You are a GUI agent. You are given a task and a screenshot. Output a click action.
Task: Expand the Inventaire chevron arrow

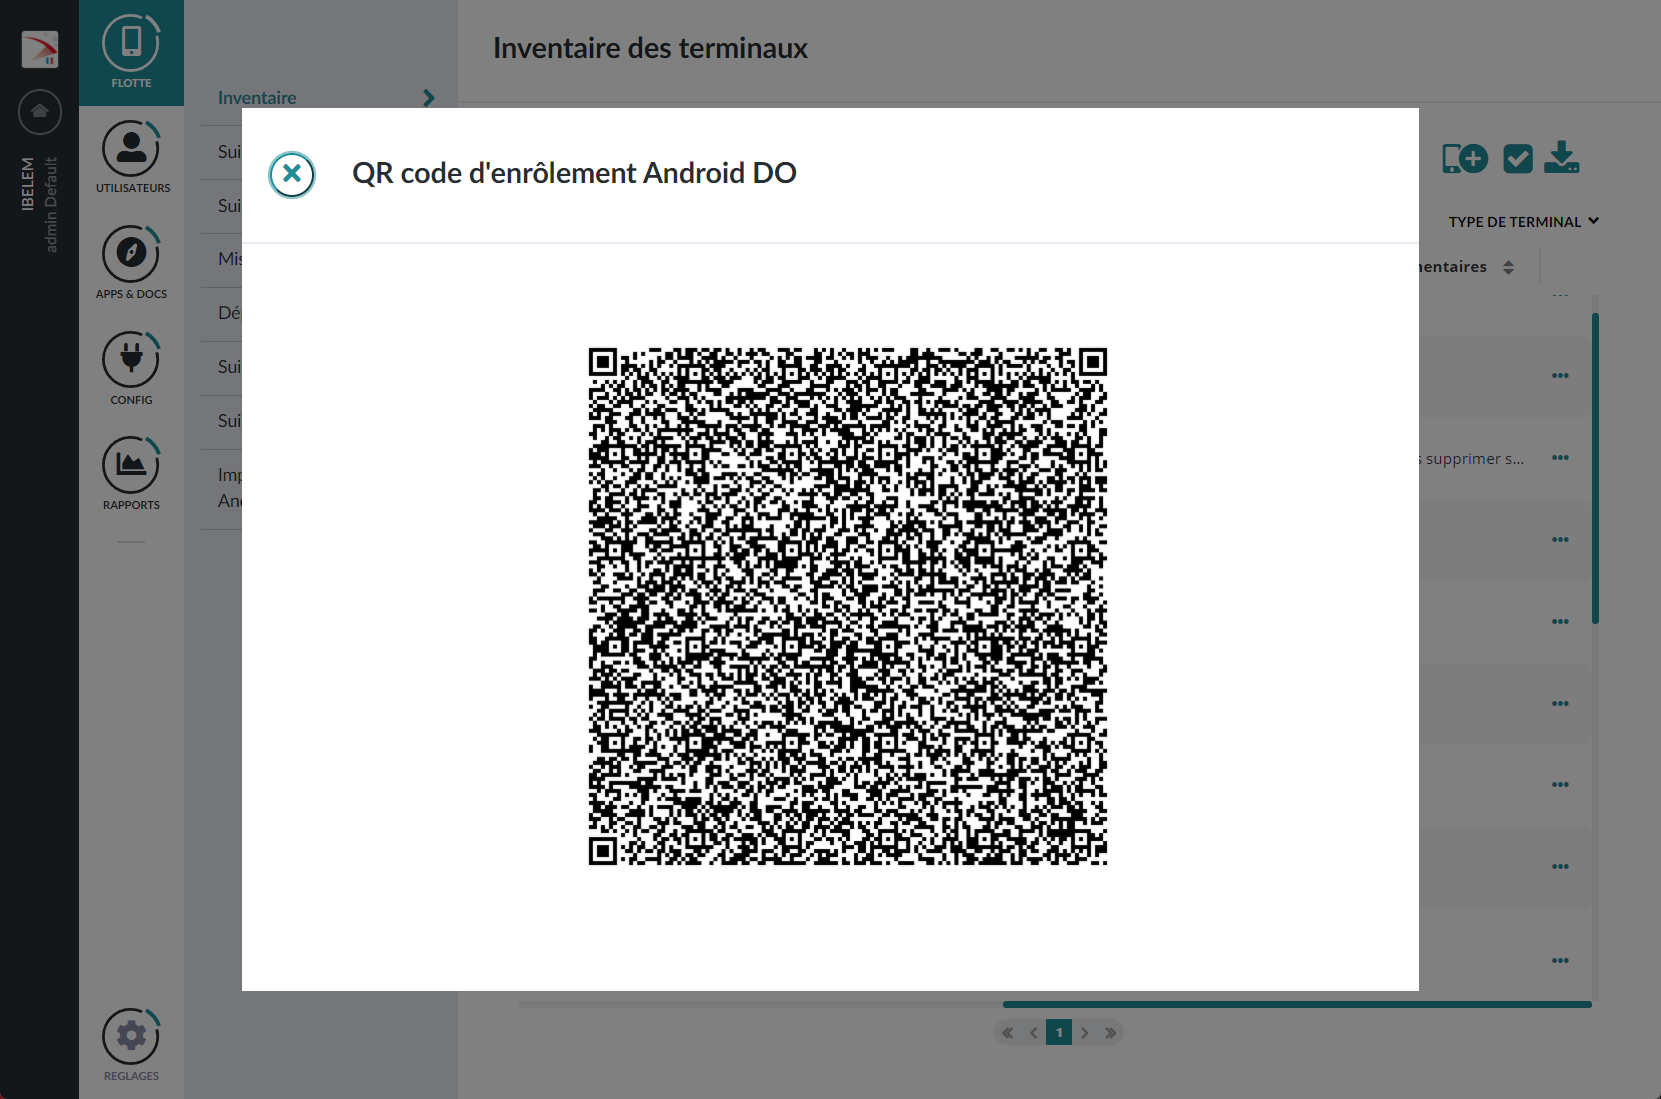[x=429, y=98]
